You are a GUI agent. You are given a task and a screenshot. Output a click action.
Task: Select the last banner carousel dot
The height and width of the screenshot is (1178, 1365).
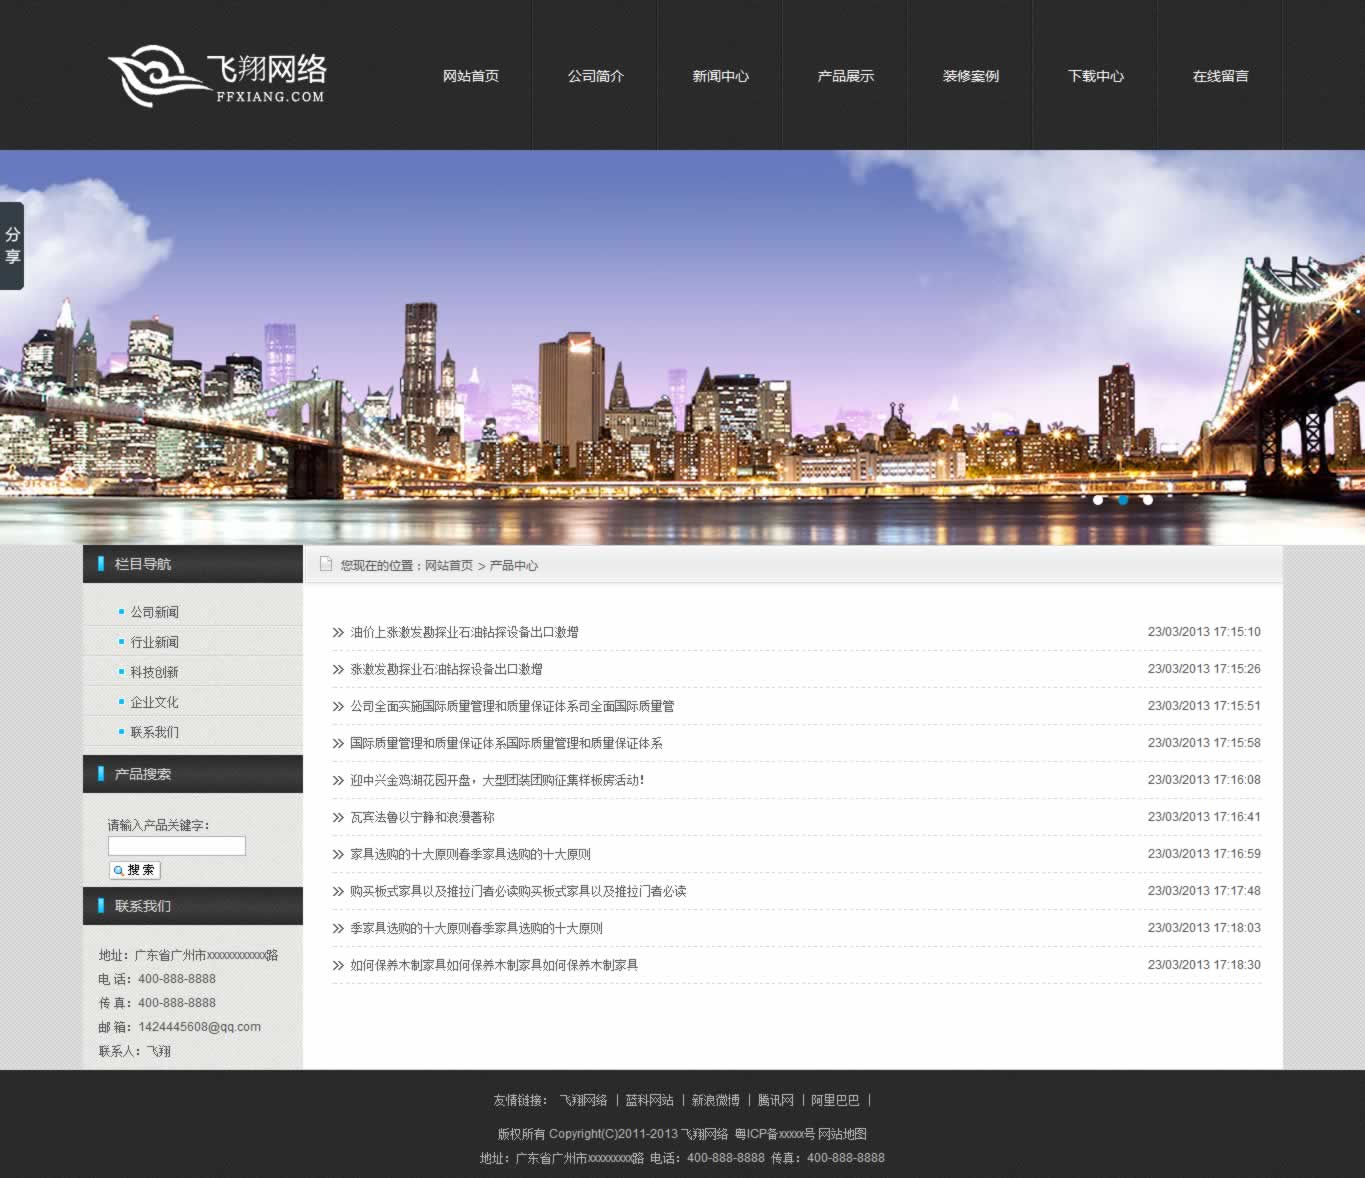pyautogui.click(x=1147, y=500)
